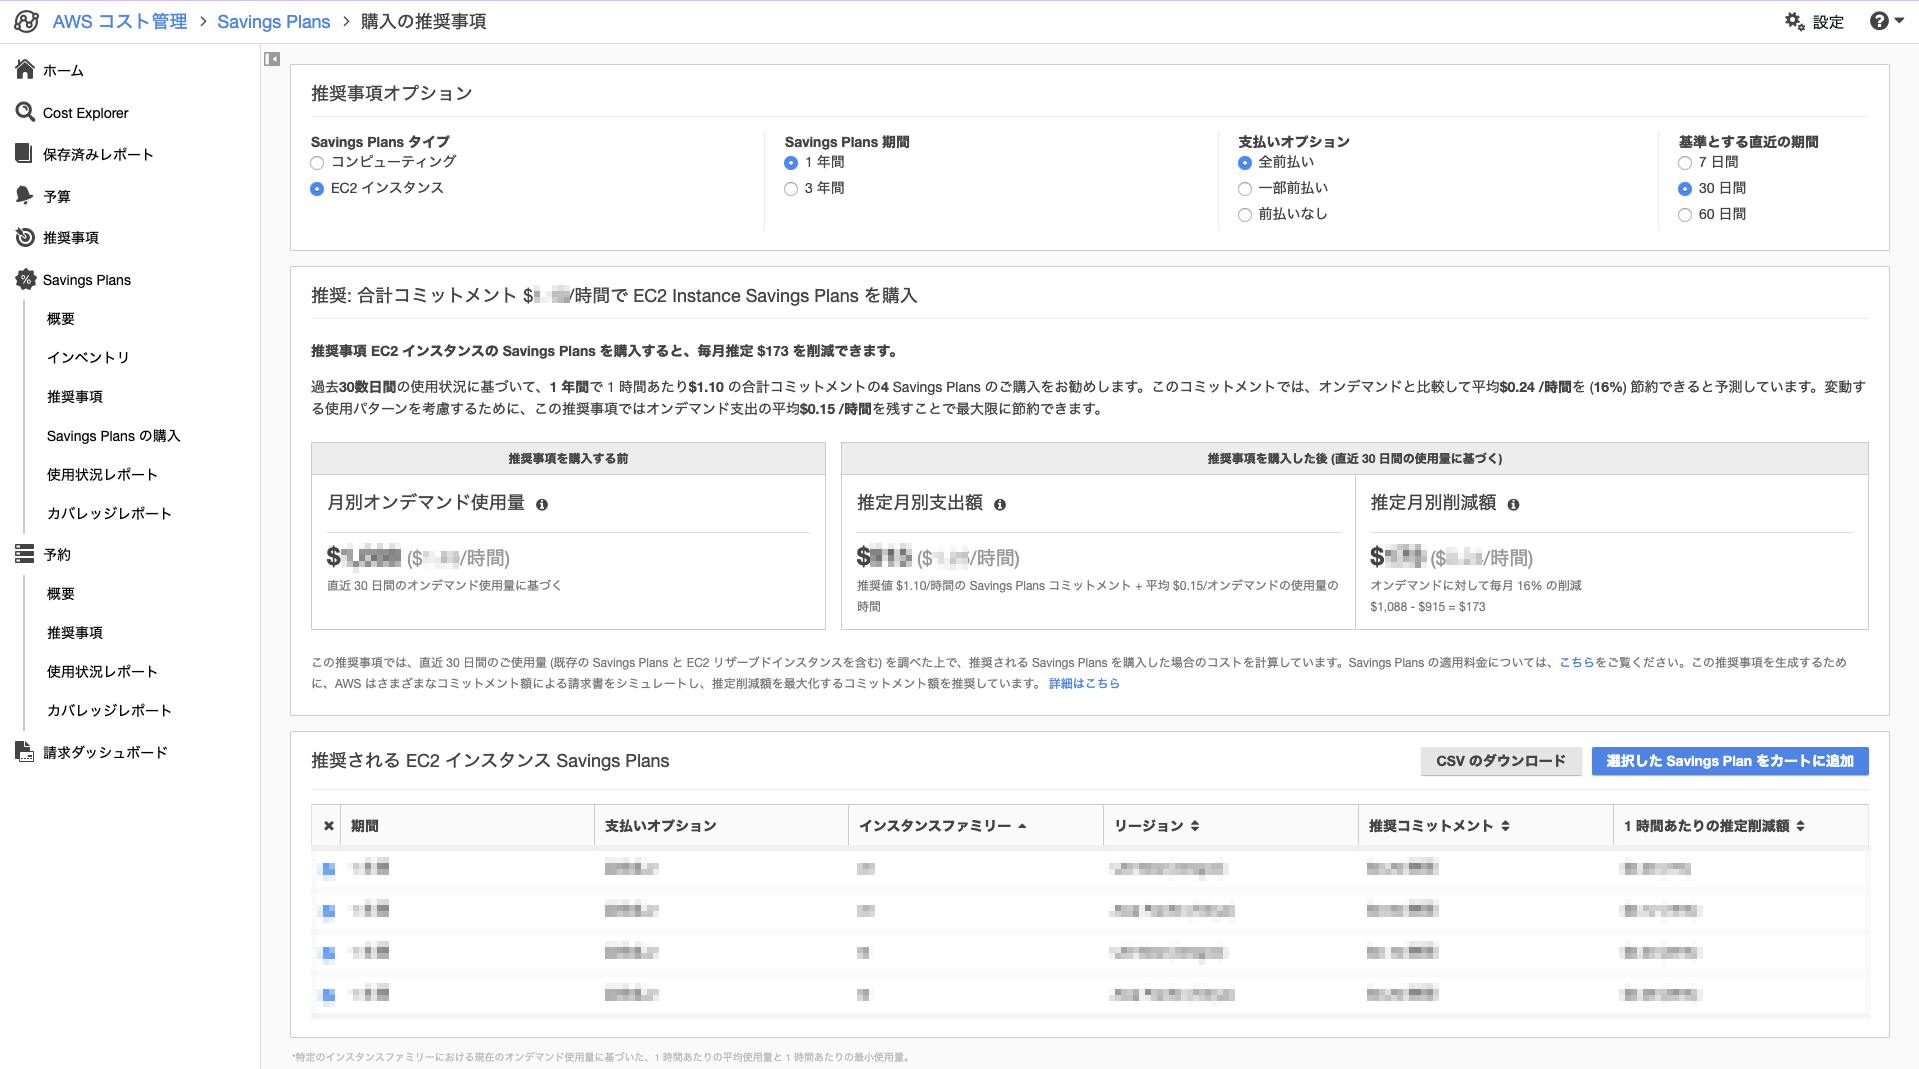
Task: Click the ホーム house icon in sidebar
Action: pyautogui.click(x=25, y=70)
